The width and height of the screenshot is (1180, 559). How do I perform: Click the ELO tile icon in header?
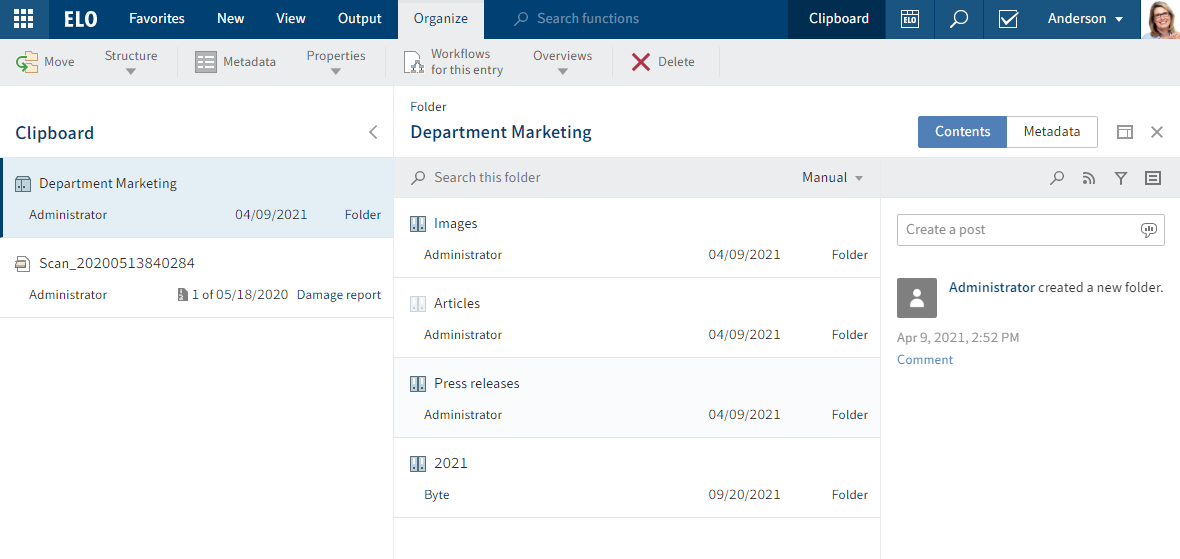point(909,19)
